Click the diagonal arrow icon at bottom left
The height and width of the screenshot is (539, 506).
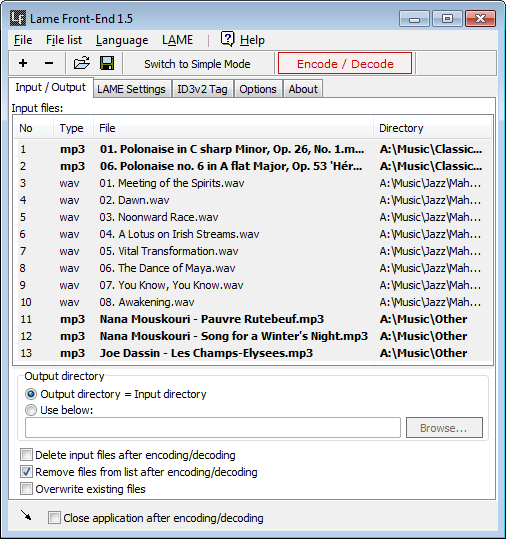26,515
